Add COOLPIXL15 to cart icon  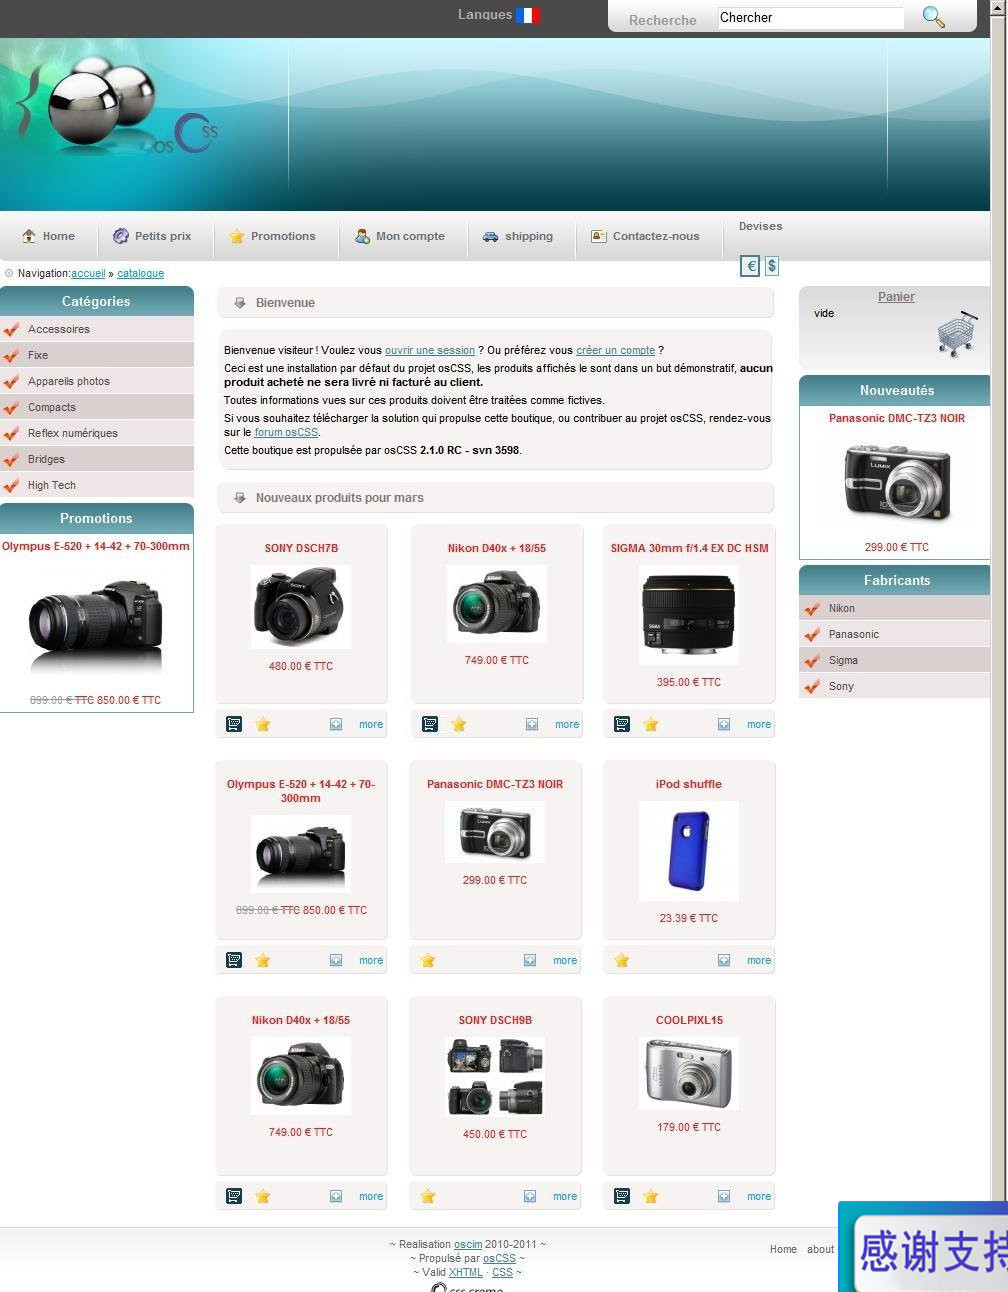[622, 1196]
